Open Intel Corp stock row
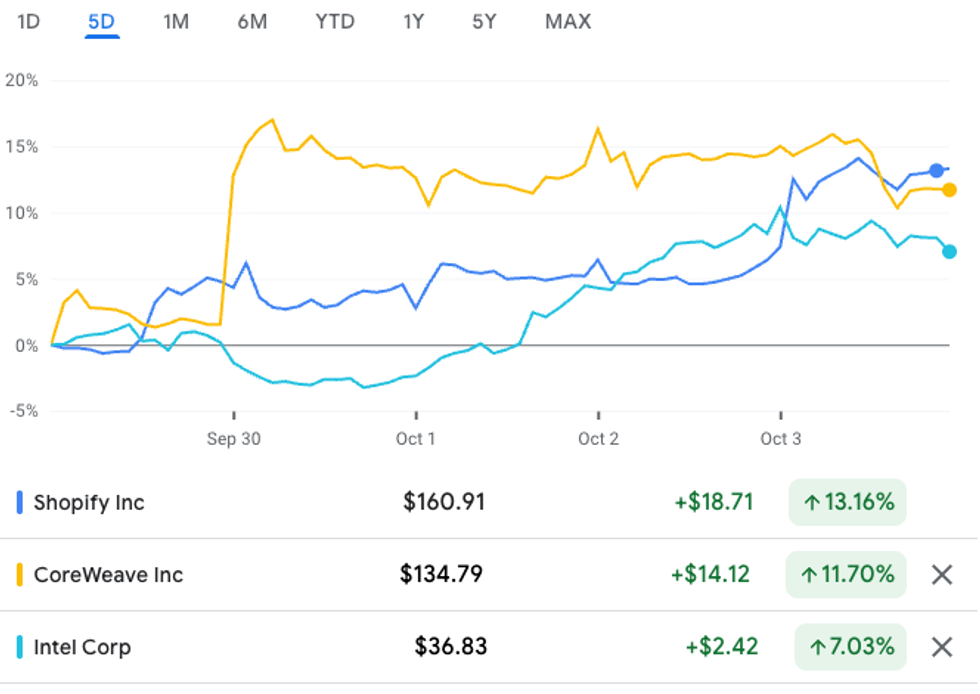The image size is (980, 694). [82, 647]
